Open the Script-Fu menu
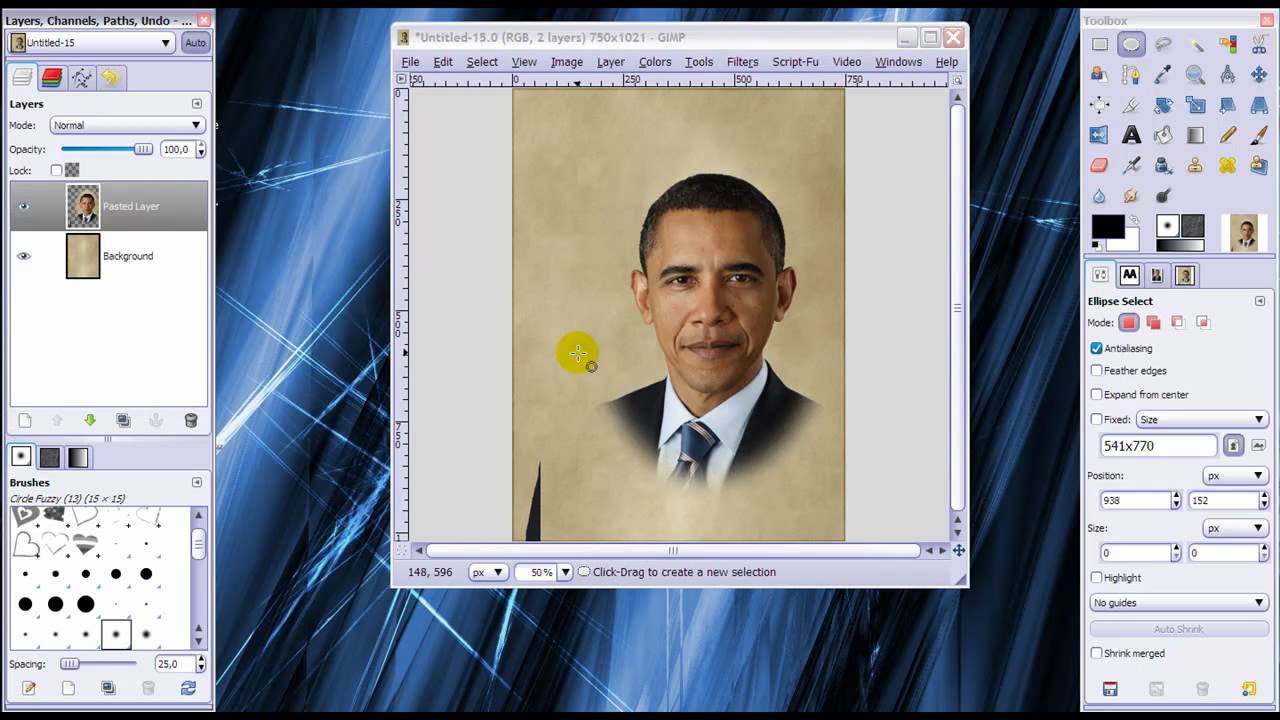The height and width of the screenshot is (720, 1280). click(x=795, y=62)
